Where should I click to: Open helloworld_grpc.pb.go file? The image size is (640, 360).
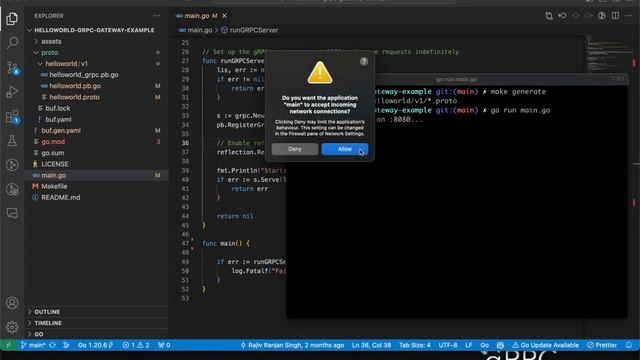(84, 75)
